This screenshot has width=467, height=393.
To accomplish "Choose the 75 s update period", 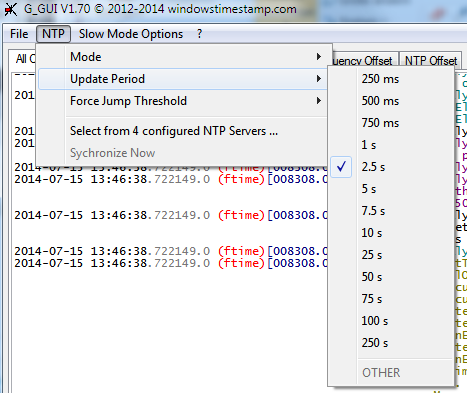I will (391, 299).
